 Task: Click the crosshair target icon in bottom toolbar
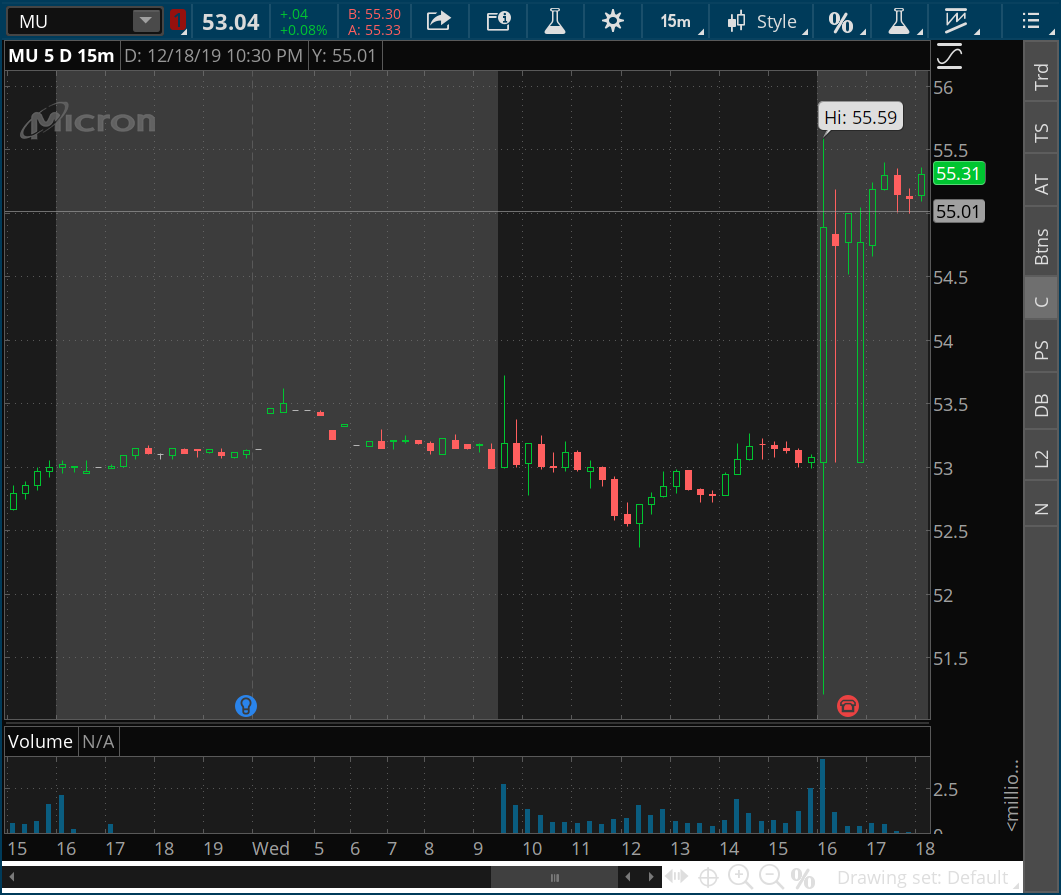point(708,877)
